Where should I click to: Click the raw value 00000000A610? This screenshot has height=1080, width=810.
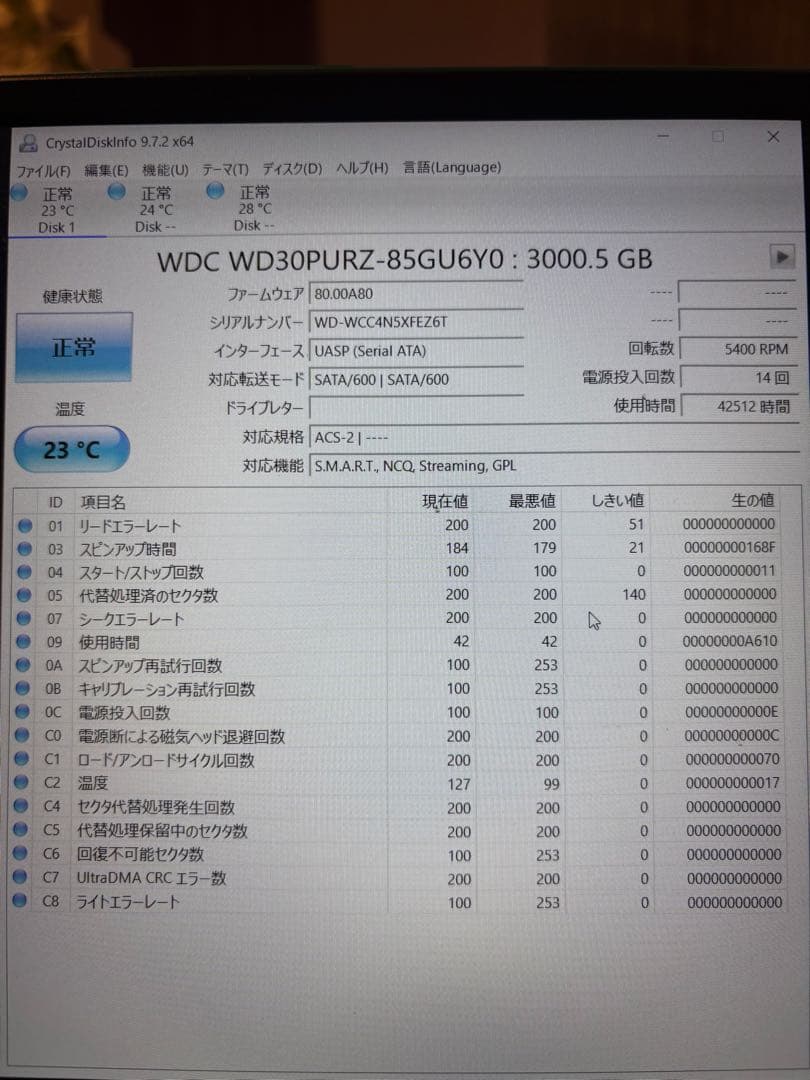point(730,641)
